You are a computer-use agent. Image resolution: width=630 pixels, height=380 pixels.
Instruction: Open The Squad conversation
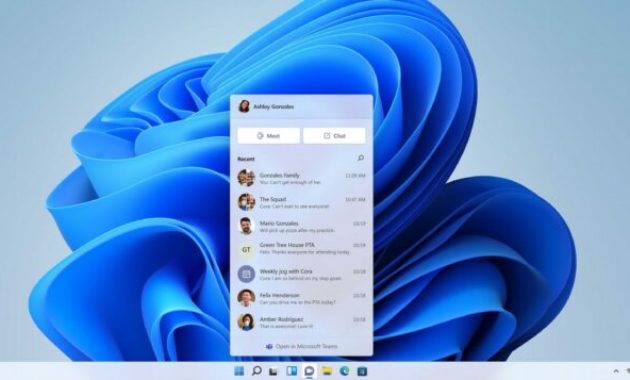tap(301, 202)
